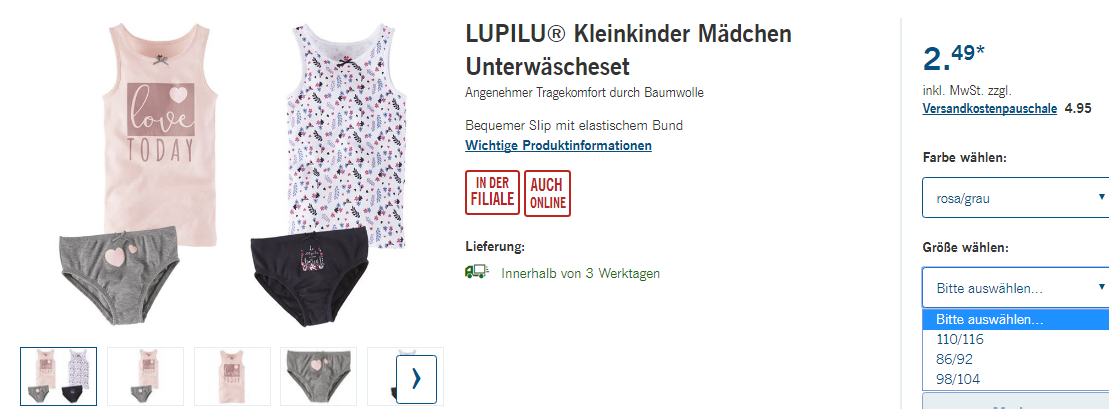The image size is (1109, 409).
Task: Click the green delivery truck icon
Action: (477, 272)
